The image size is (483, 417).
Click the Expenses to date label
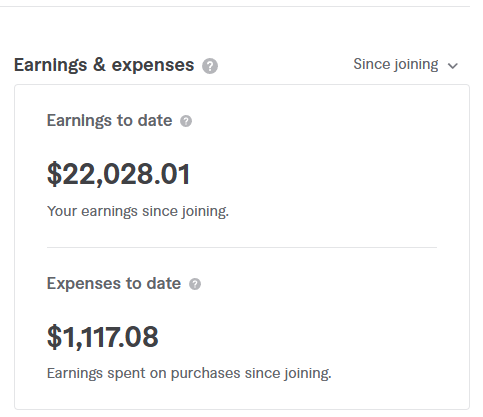(114, 284)
